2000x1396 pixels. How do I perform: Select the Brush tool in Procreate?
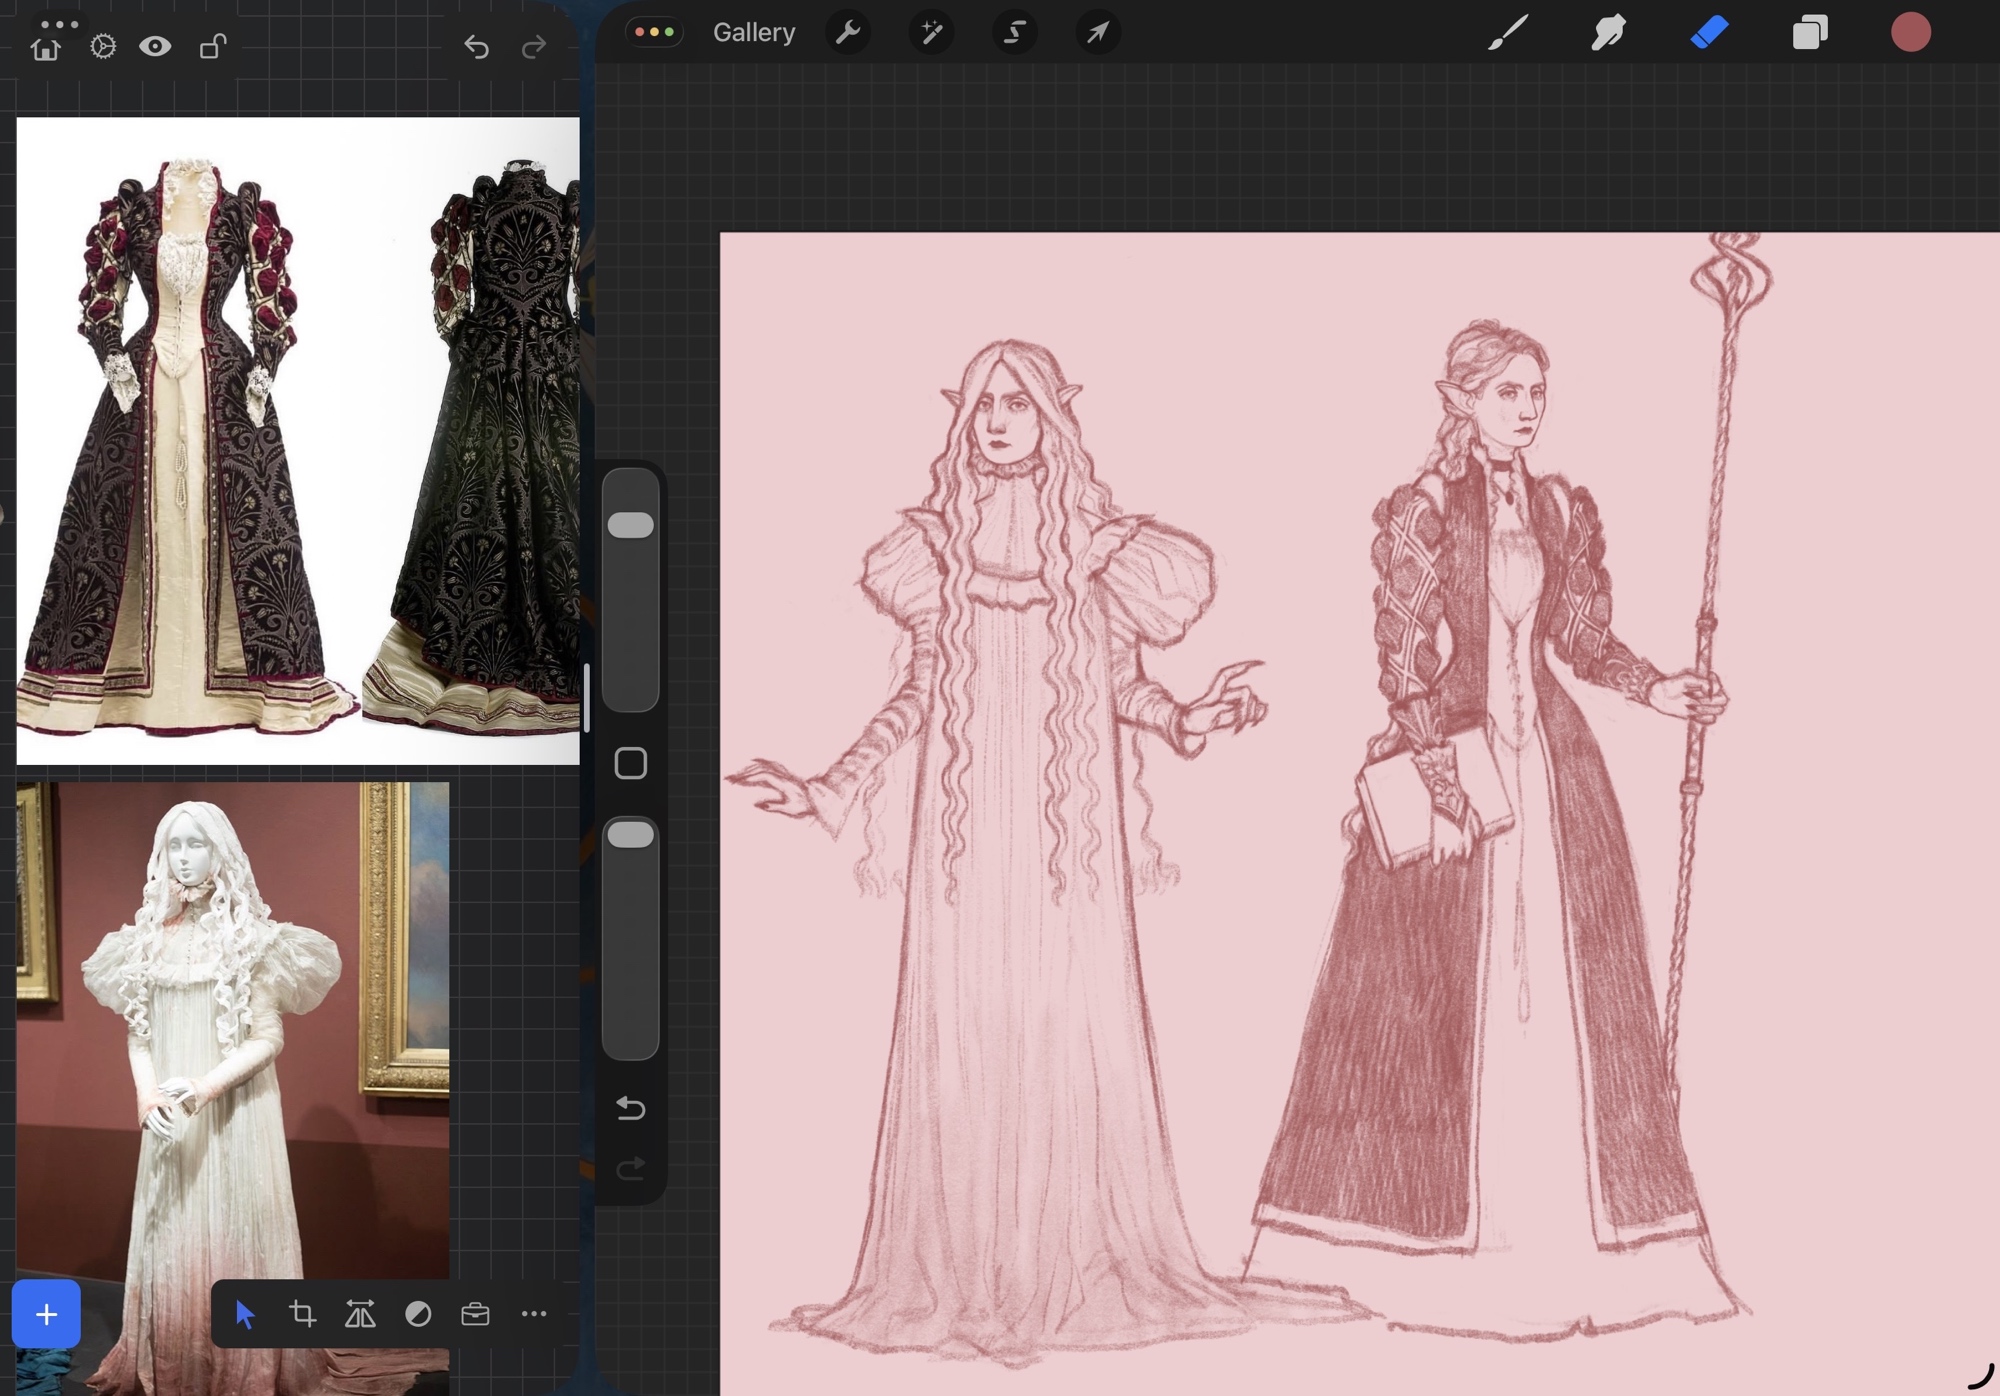click(1508, 33)
